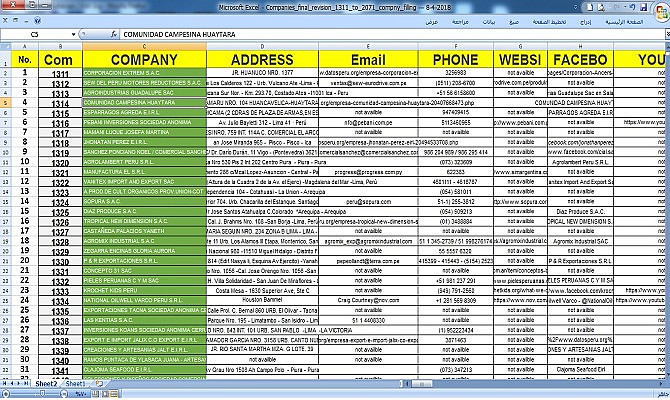Open the عرض (View) ribbon tab
Screen dimensions: 670x400
click(x=432, y=21)
